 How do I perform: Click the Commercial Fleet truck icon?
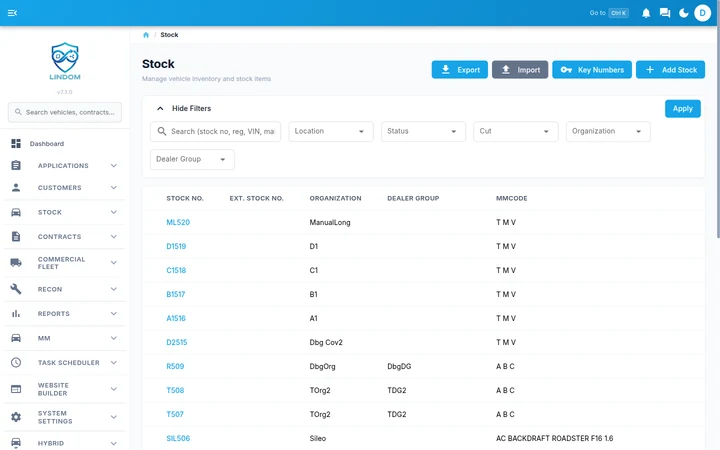click(x=16, y=263)
